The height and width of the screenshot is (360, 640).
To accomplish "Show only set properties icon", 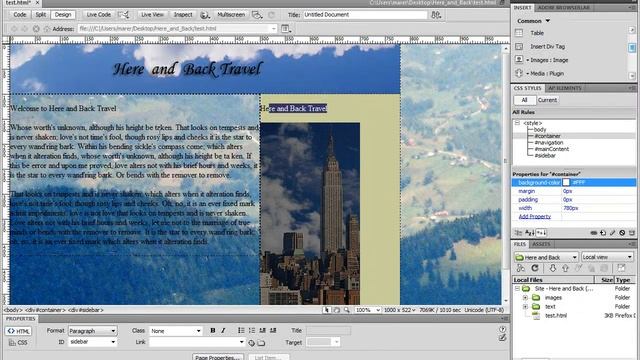I will click(x=541, y=233).
